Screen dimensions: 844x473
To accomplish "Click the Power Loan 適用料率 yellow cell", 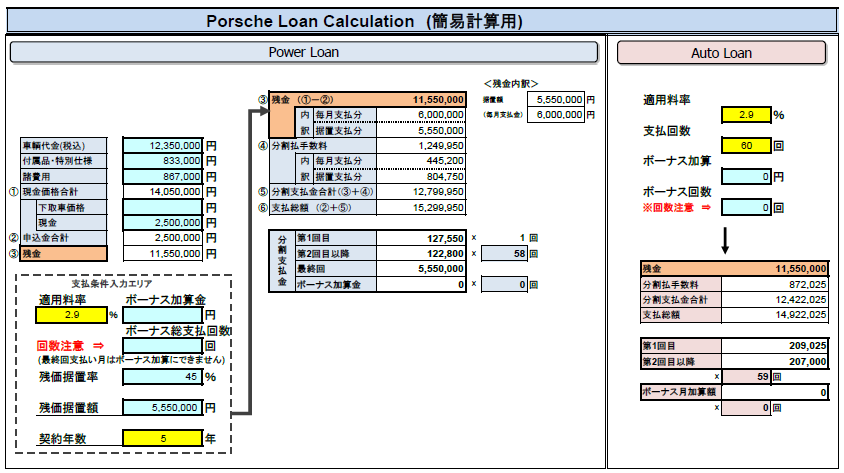I will (x=72, y=315).
